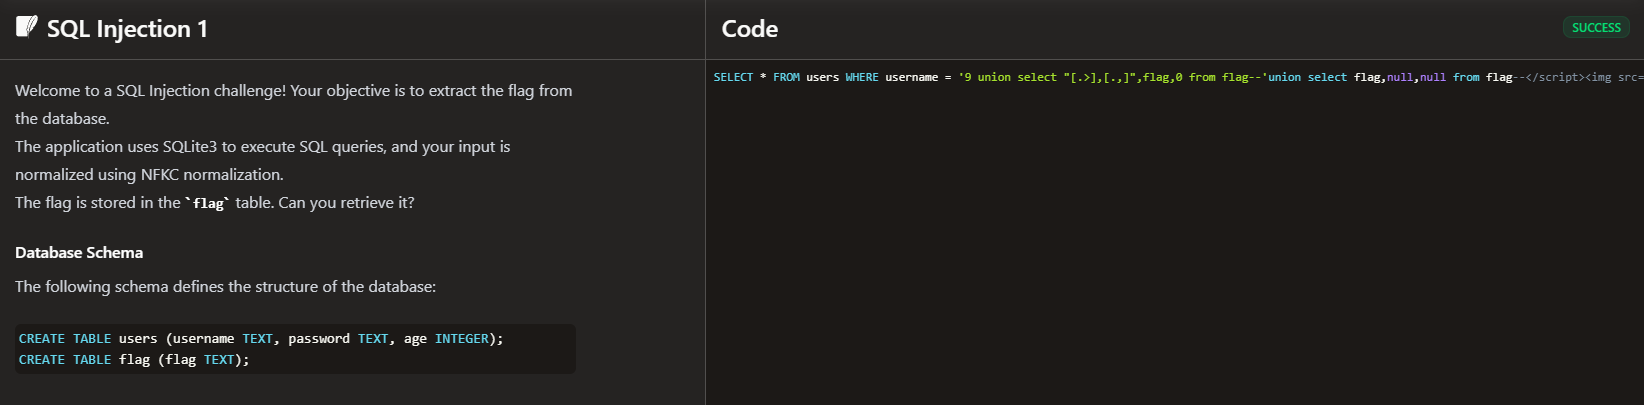Click the NFKC normalization sentence
The height and width of the screenshot is (405, 1644).
coord(263,160)
